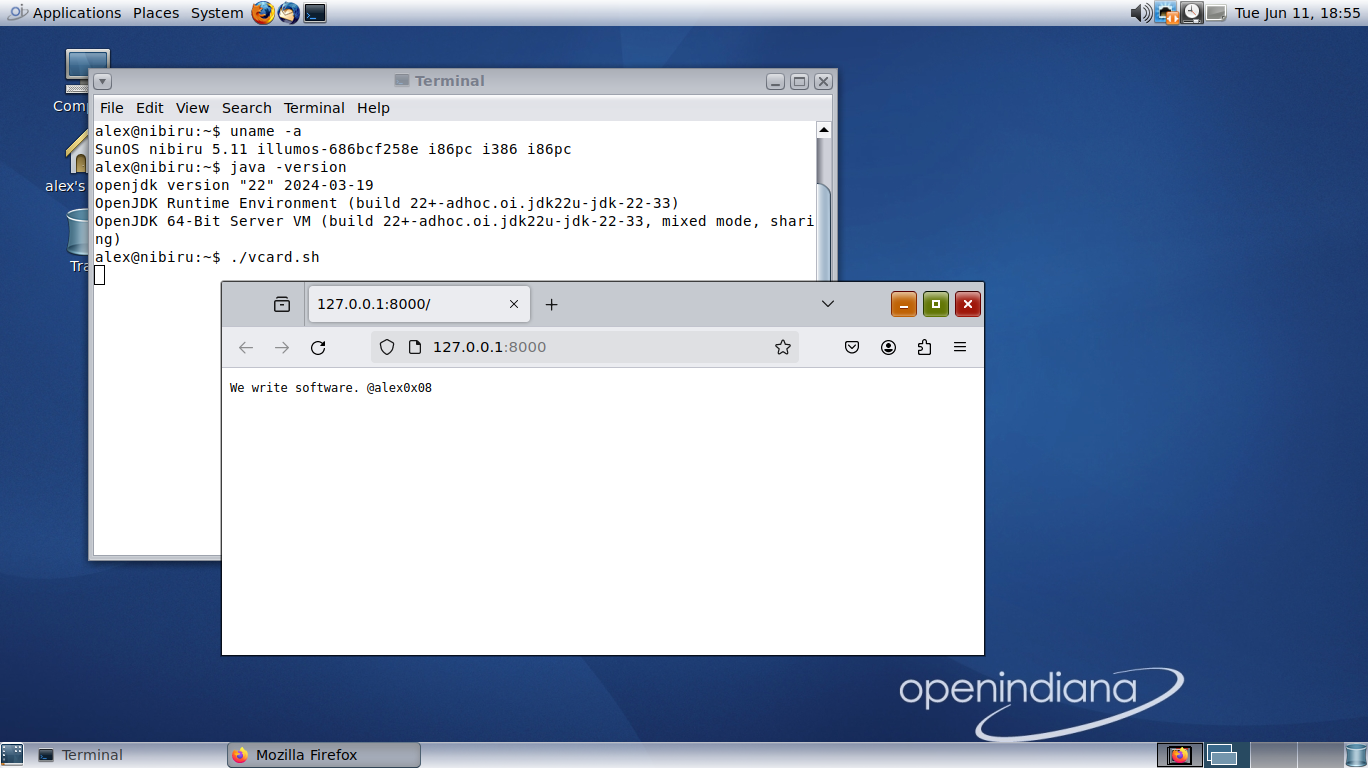Open Firefox hamburger application menu
Viewport: 1368px width, 768px height.
click(x=960, y=347)
